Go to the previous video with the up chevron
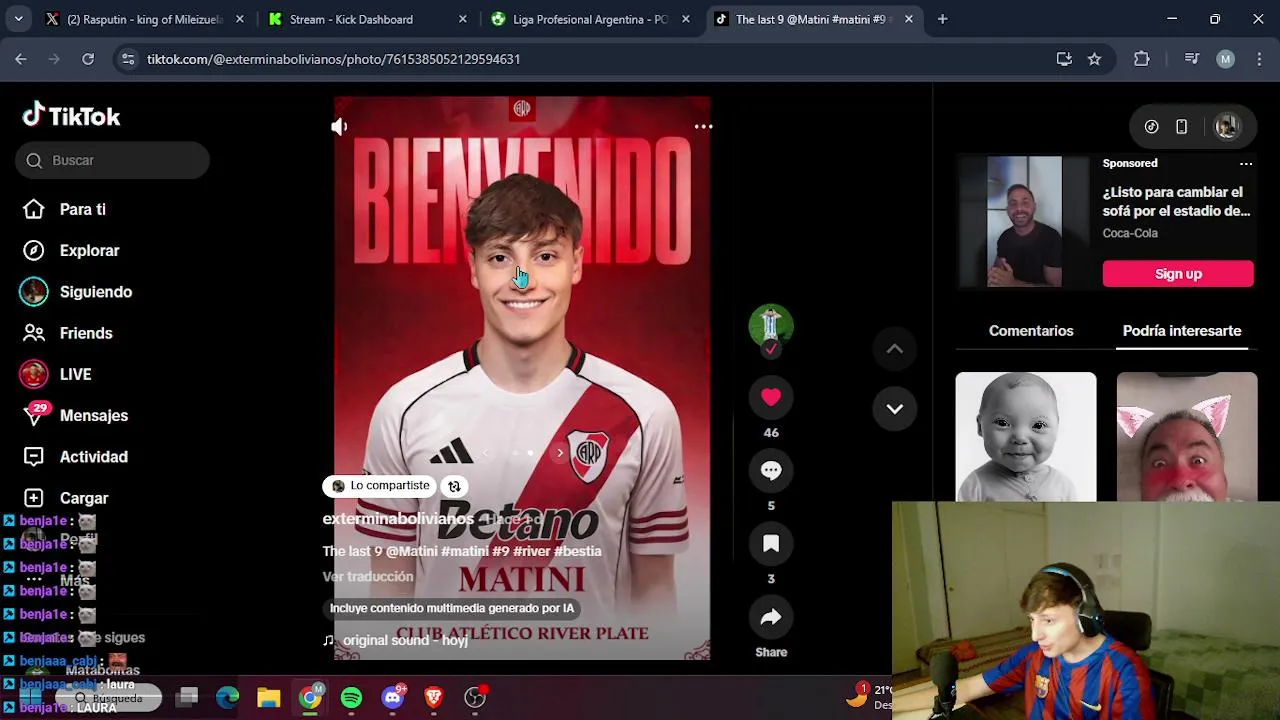The height and width of the screenshot is (720, 1280). coord(895,349)
